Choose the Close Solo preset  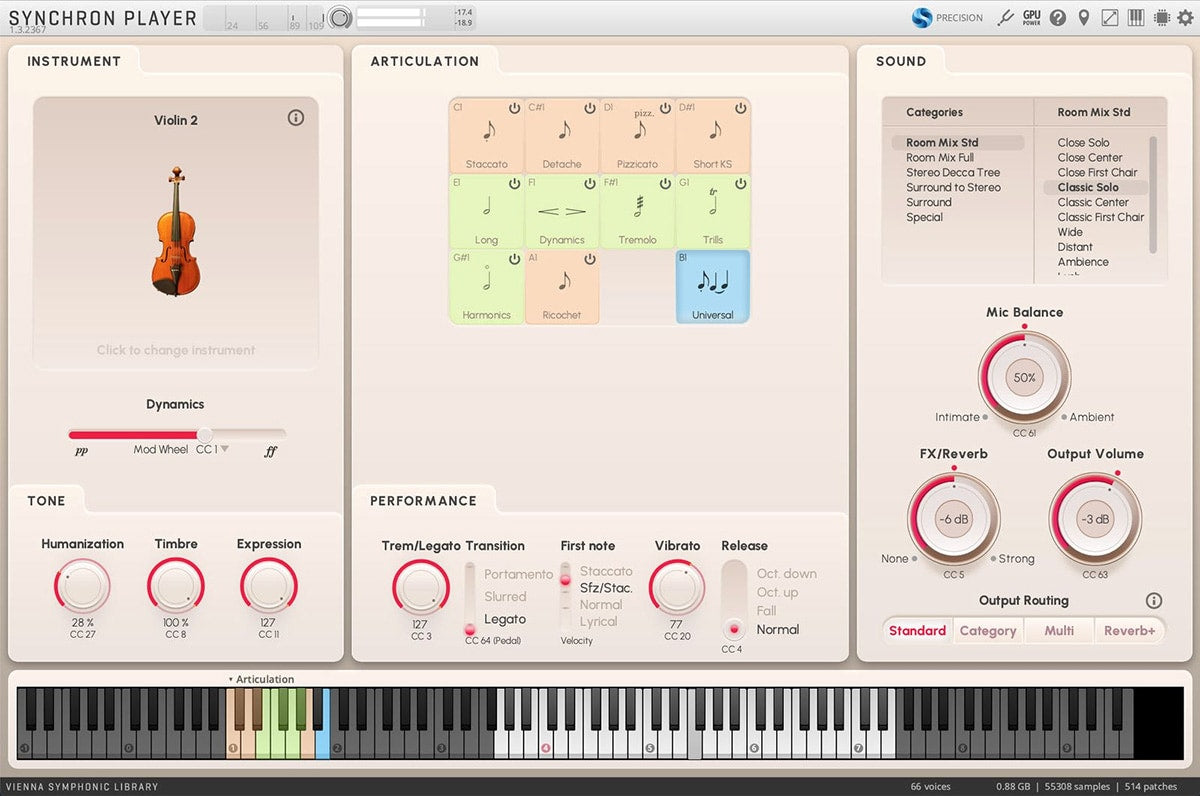pos(1083,142)
